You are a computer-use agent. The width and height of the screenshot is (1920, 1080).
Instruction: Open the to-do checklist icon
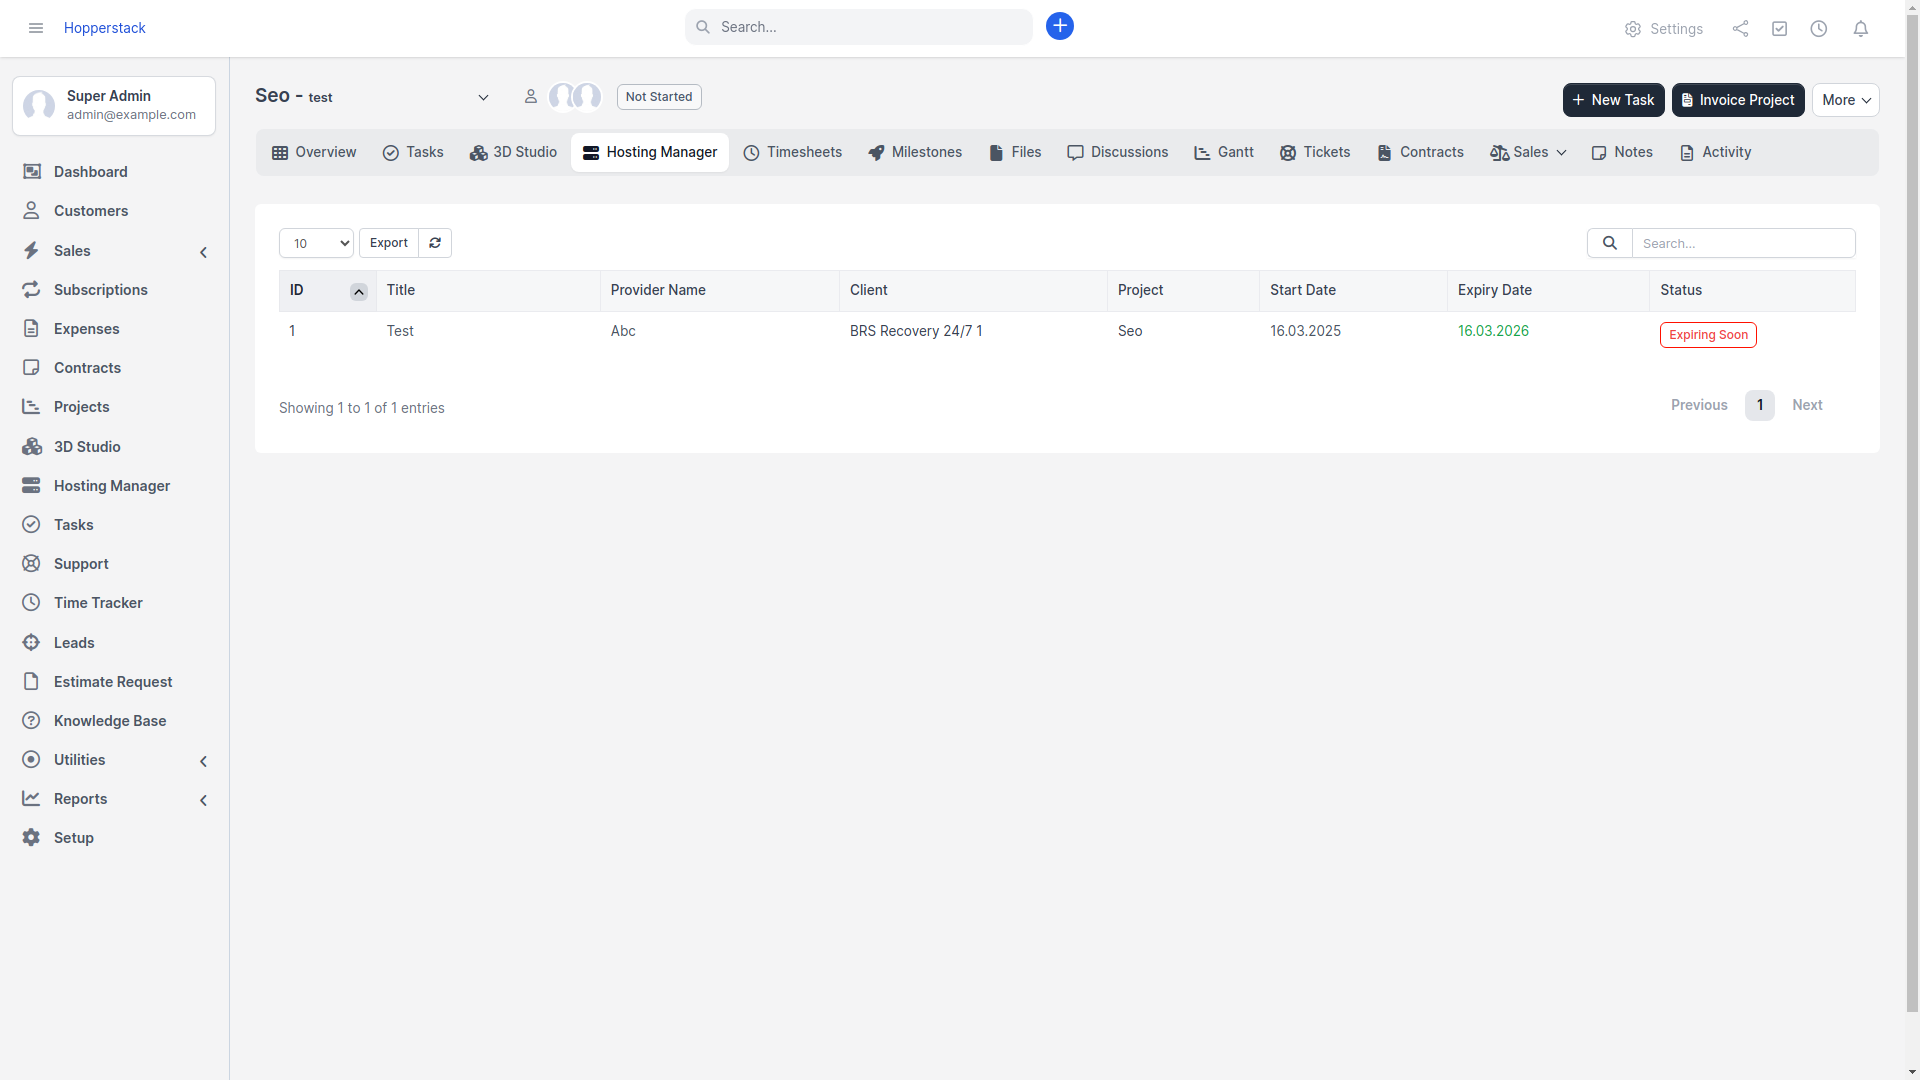1779,29
